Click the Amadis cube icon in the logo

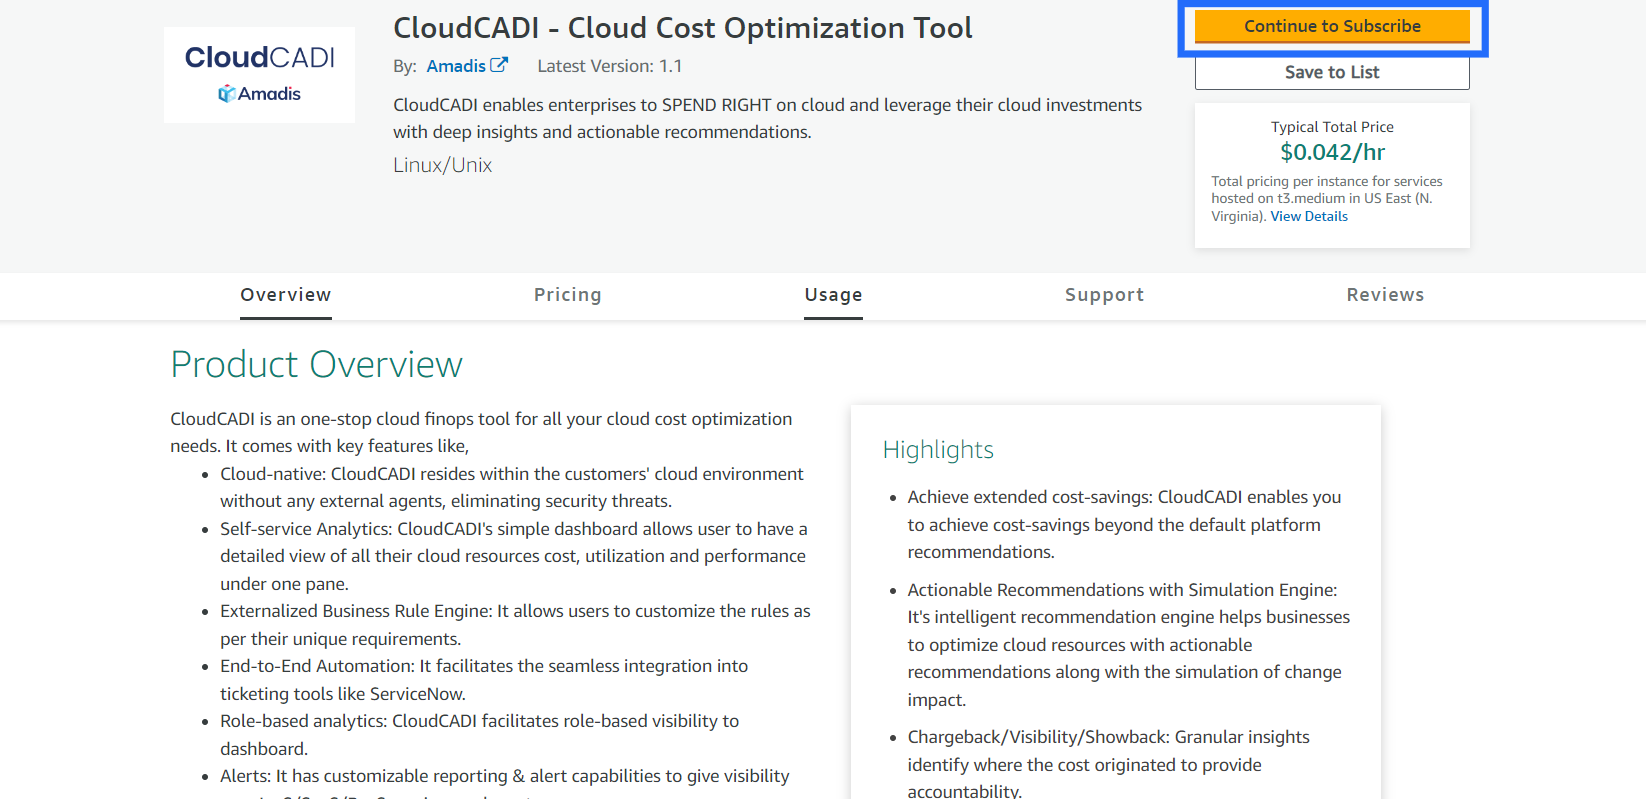click(227, 94)
